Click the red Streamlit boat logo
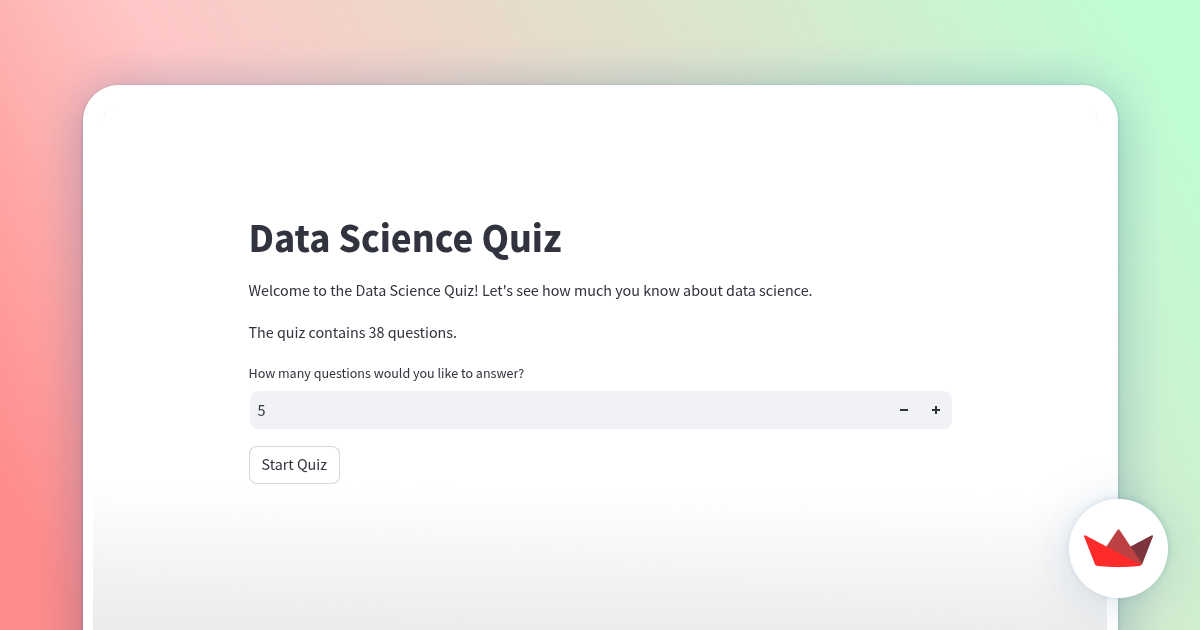Viewport: 1200px width, 630px height. point(1118,548)
